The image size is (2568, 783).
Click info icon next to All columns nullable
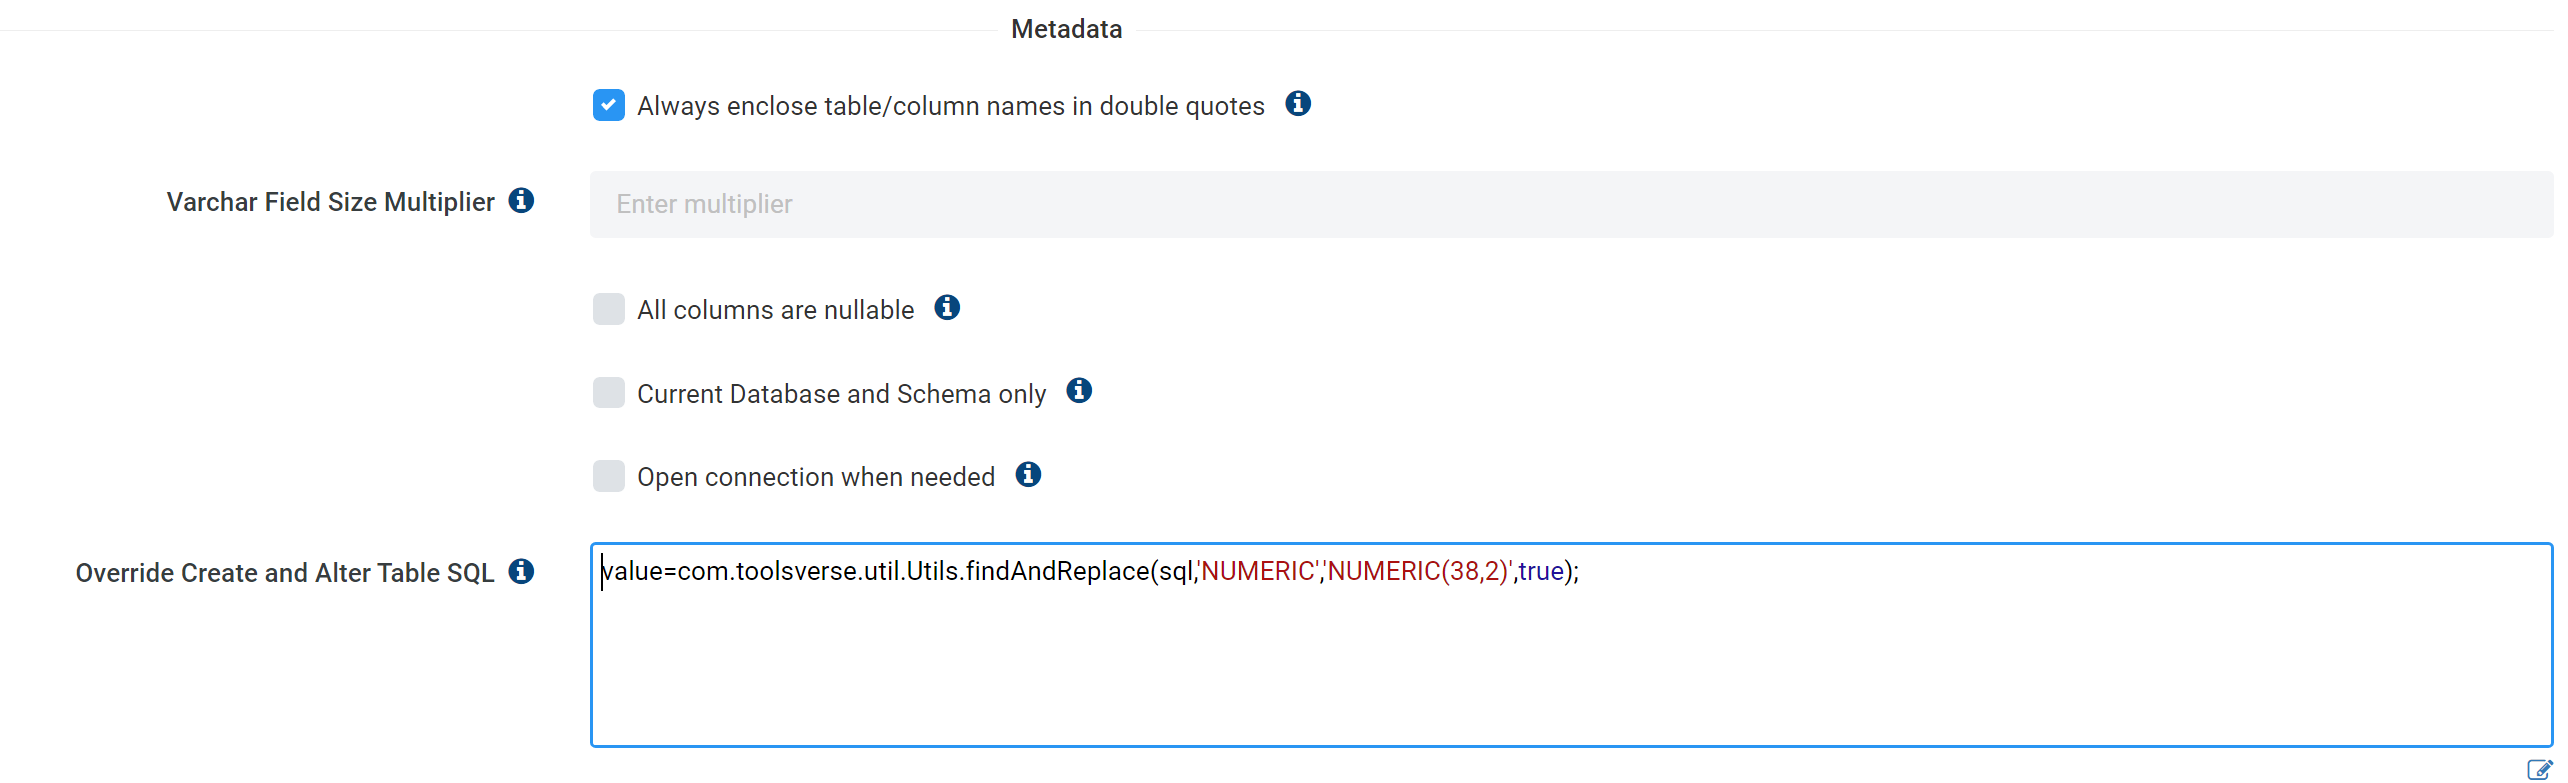pos(947,308)
